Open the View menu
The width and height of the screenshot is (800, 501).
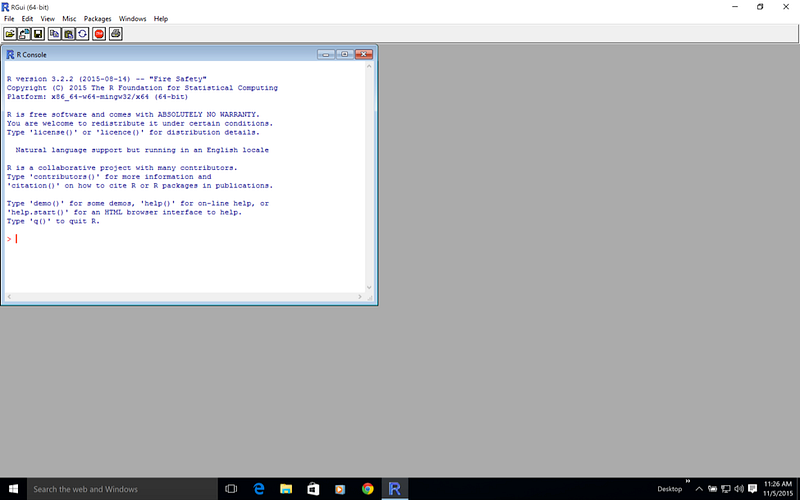click(47, 19)
